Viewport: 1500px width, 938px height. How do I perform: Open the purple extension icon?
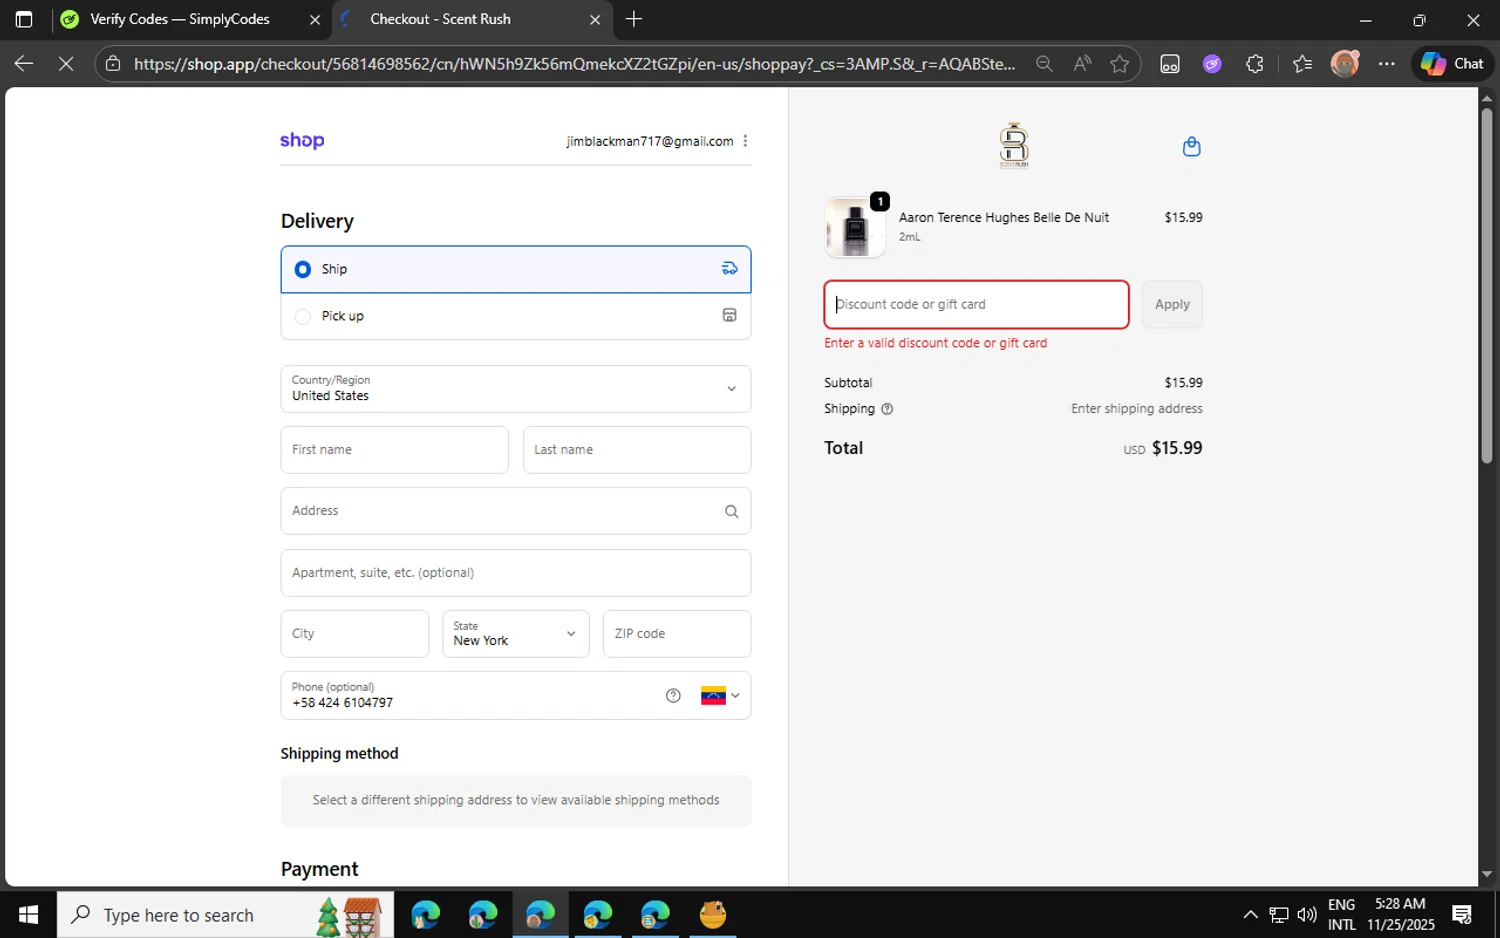point(1212,63)
